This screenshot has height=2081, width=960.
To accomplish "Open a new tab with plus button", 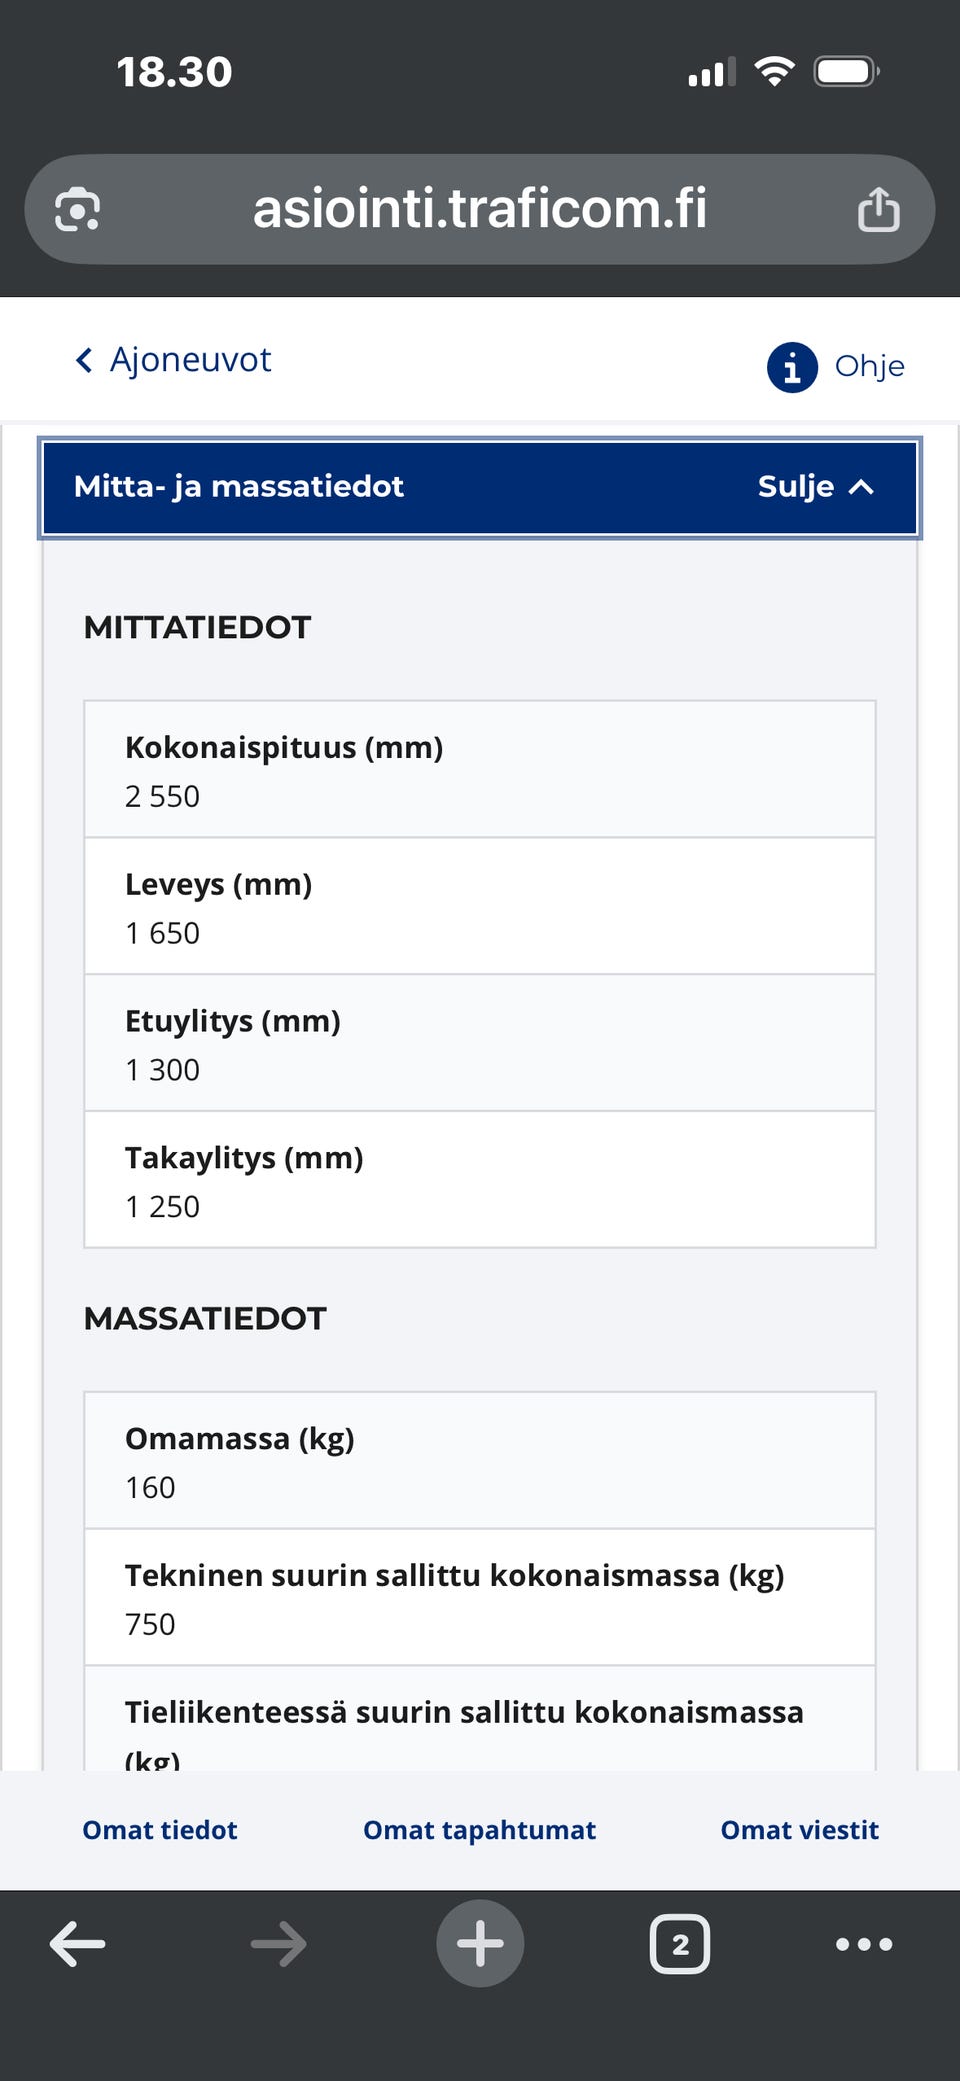I will [x=480, y=1944].
